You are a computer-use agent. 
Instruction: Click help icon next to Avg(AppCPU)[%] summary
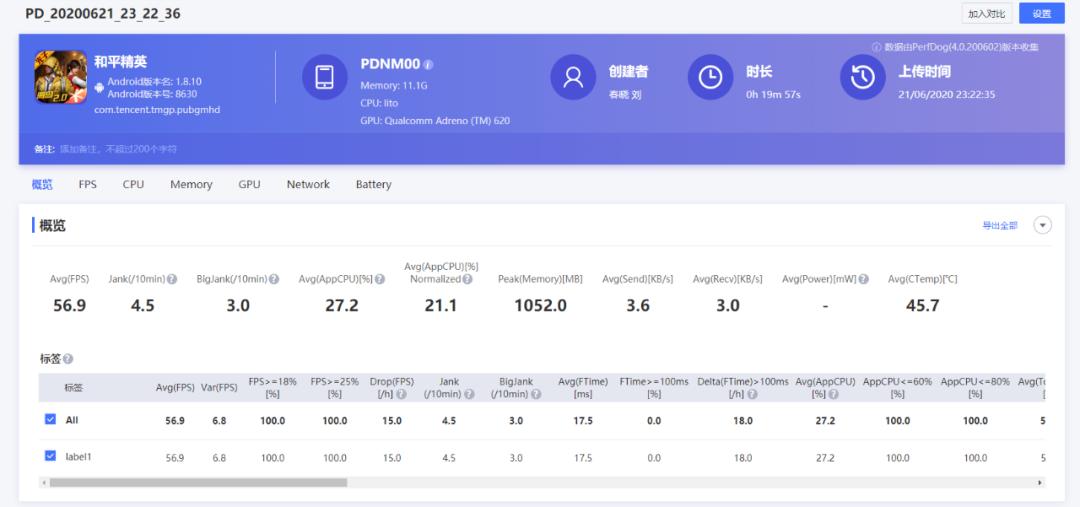(380, 279)
